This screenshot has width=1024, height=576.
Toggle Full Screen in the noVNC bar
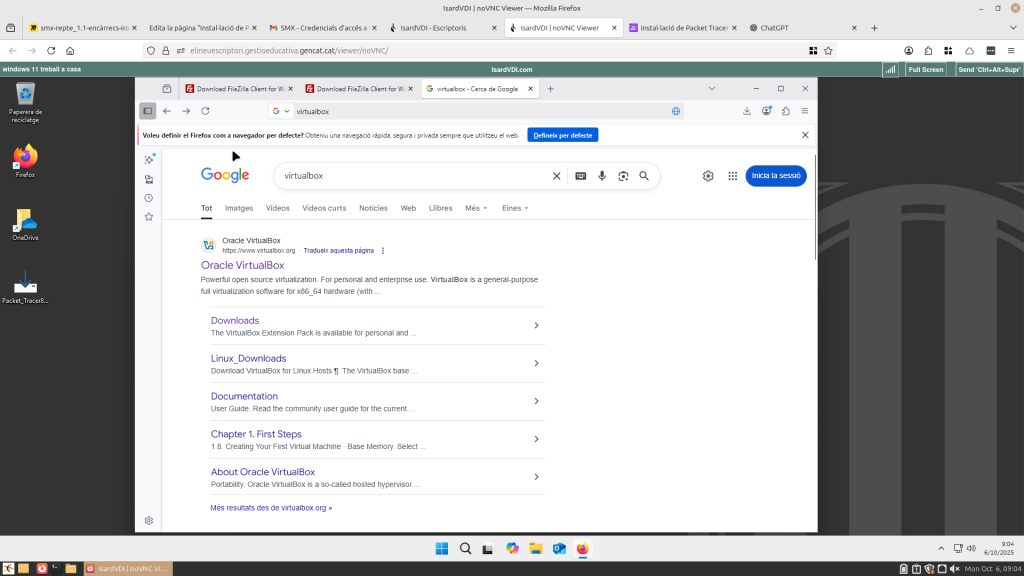coord(925,70)
